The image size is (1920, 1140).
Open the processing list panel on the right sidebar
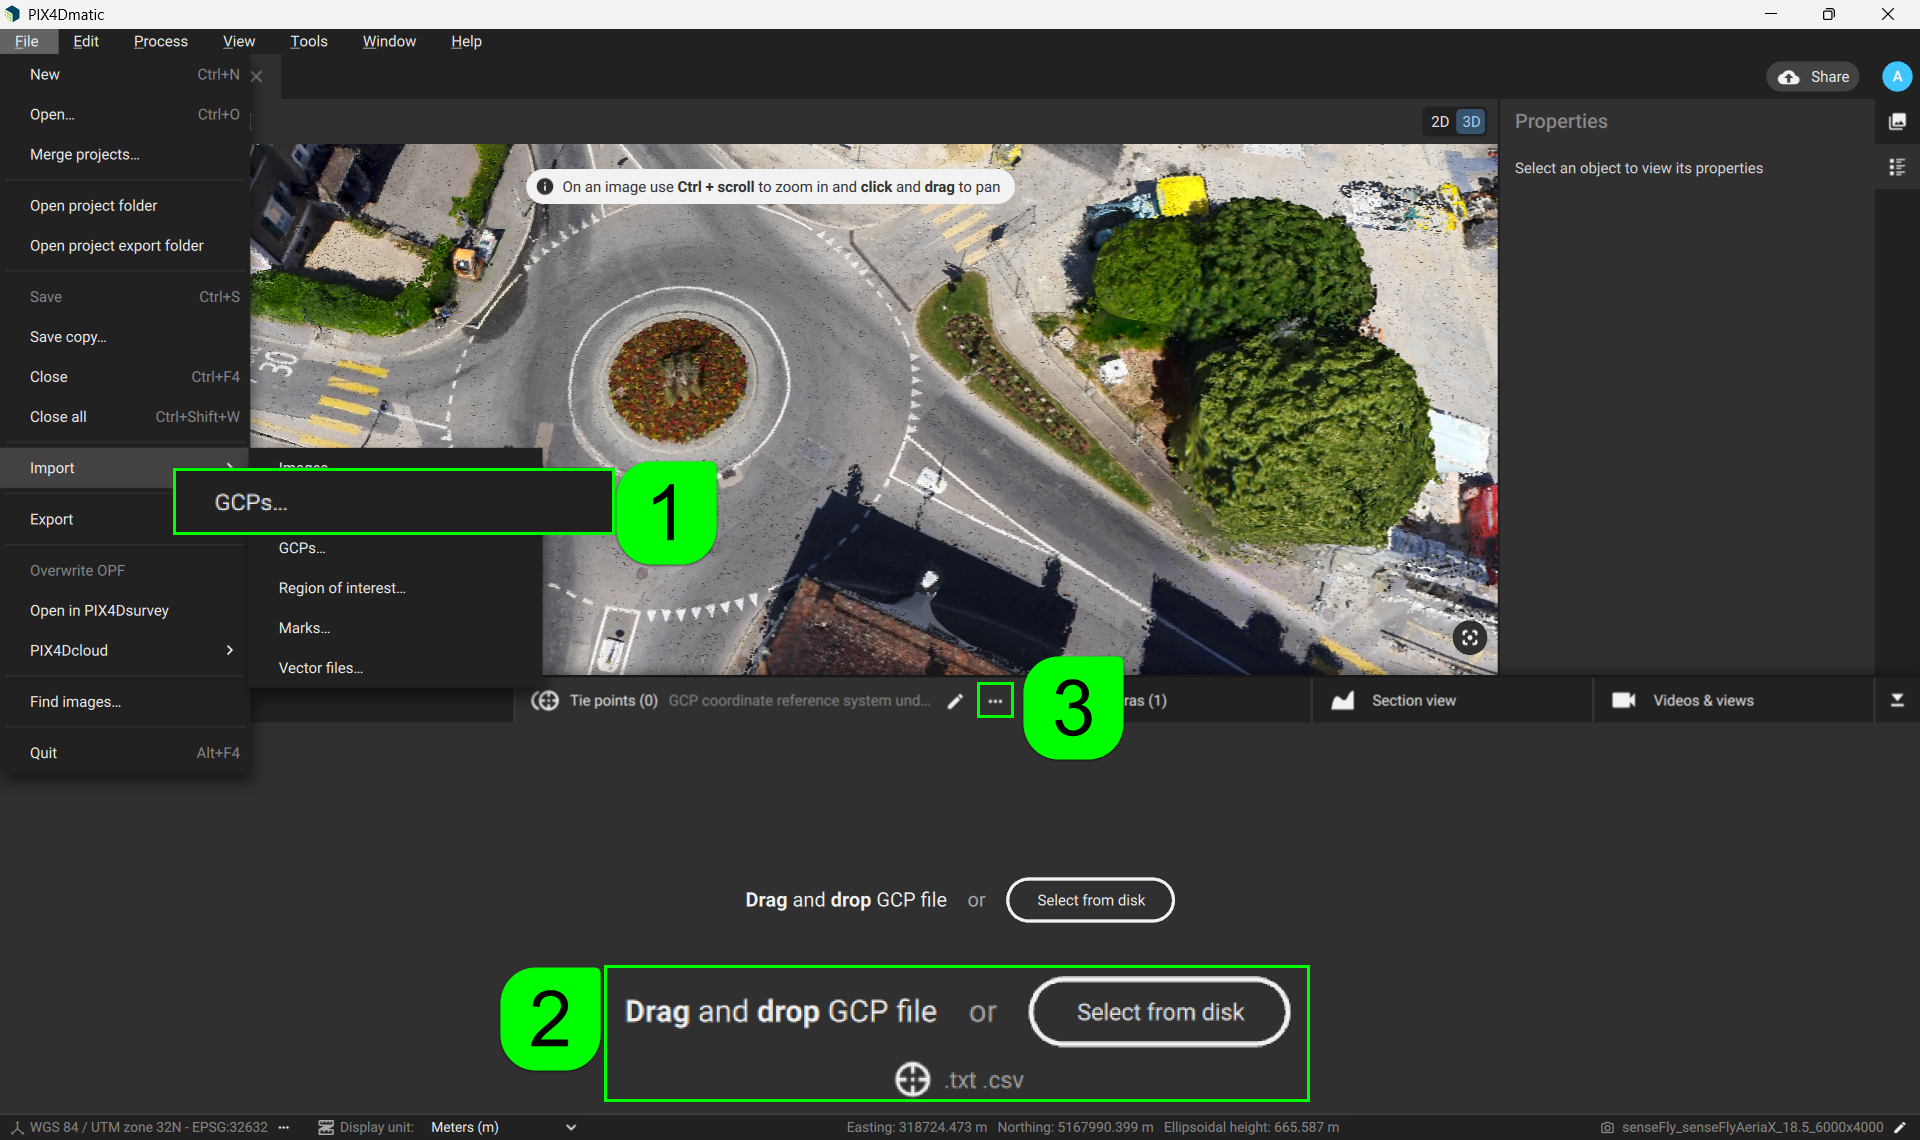(x=1898, y=167)
